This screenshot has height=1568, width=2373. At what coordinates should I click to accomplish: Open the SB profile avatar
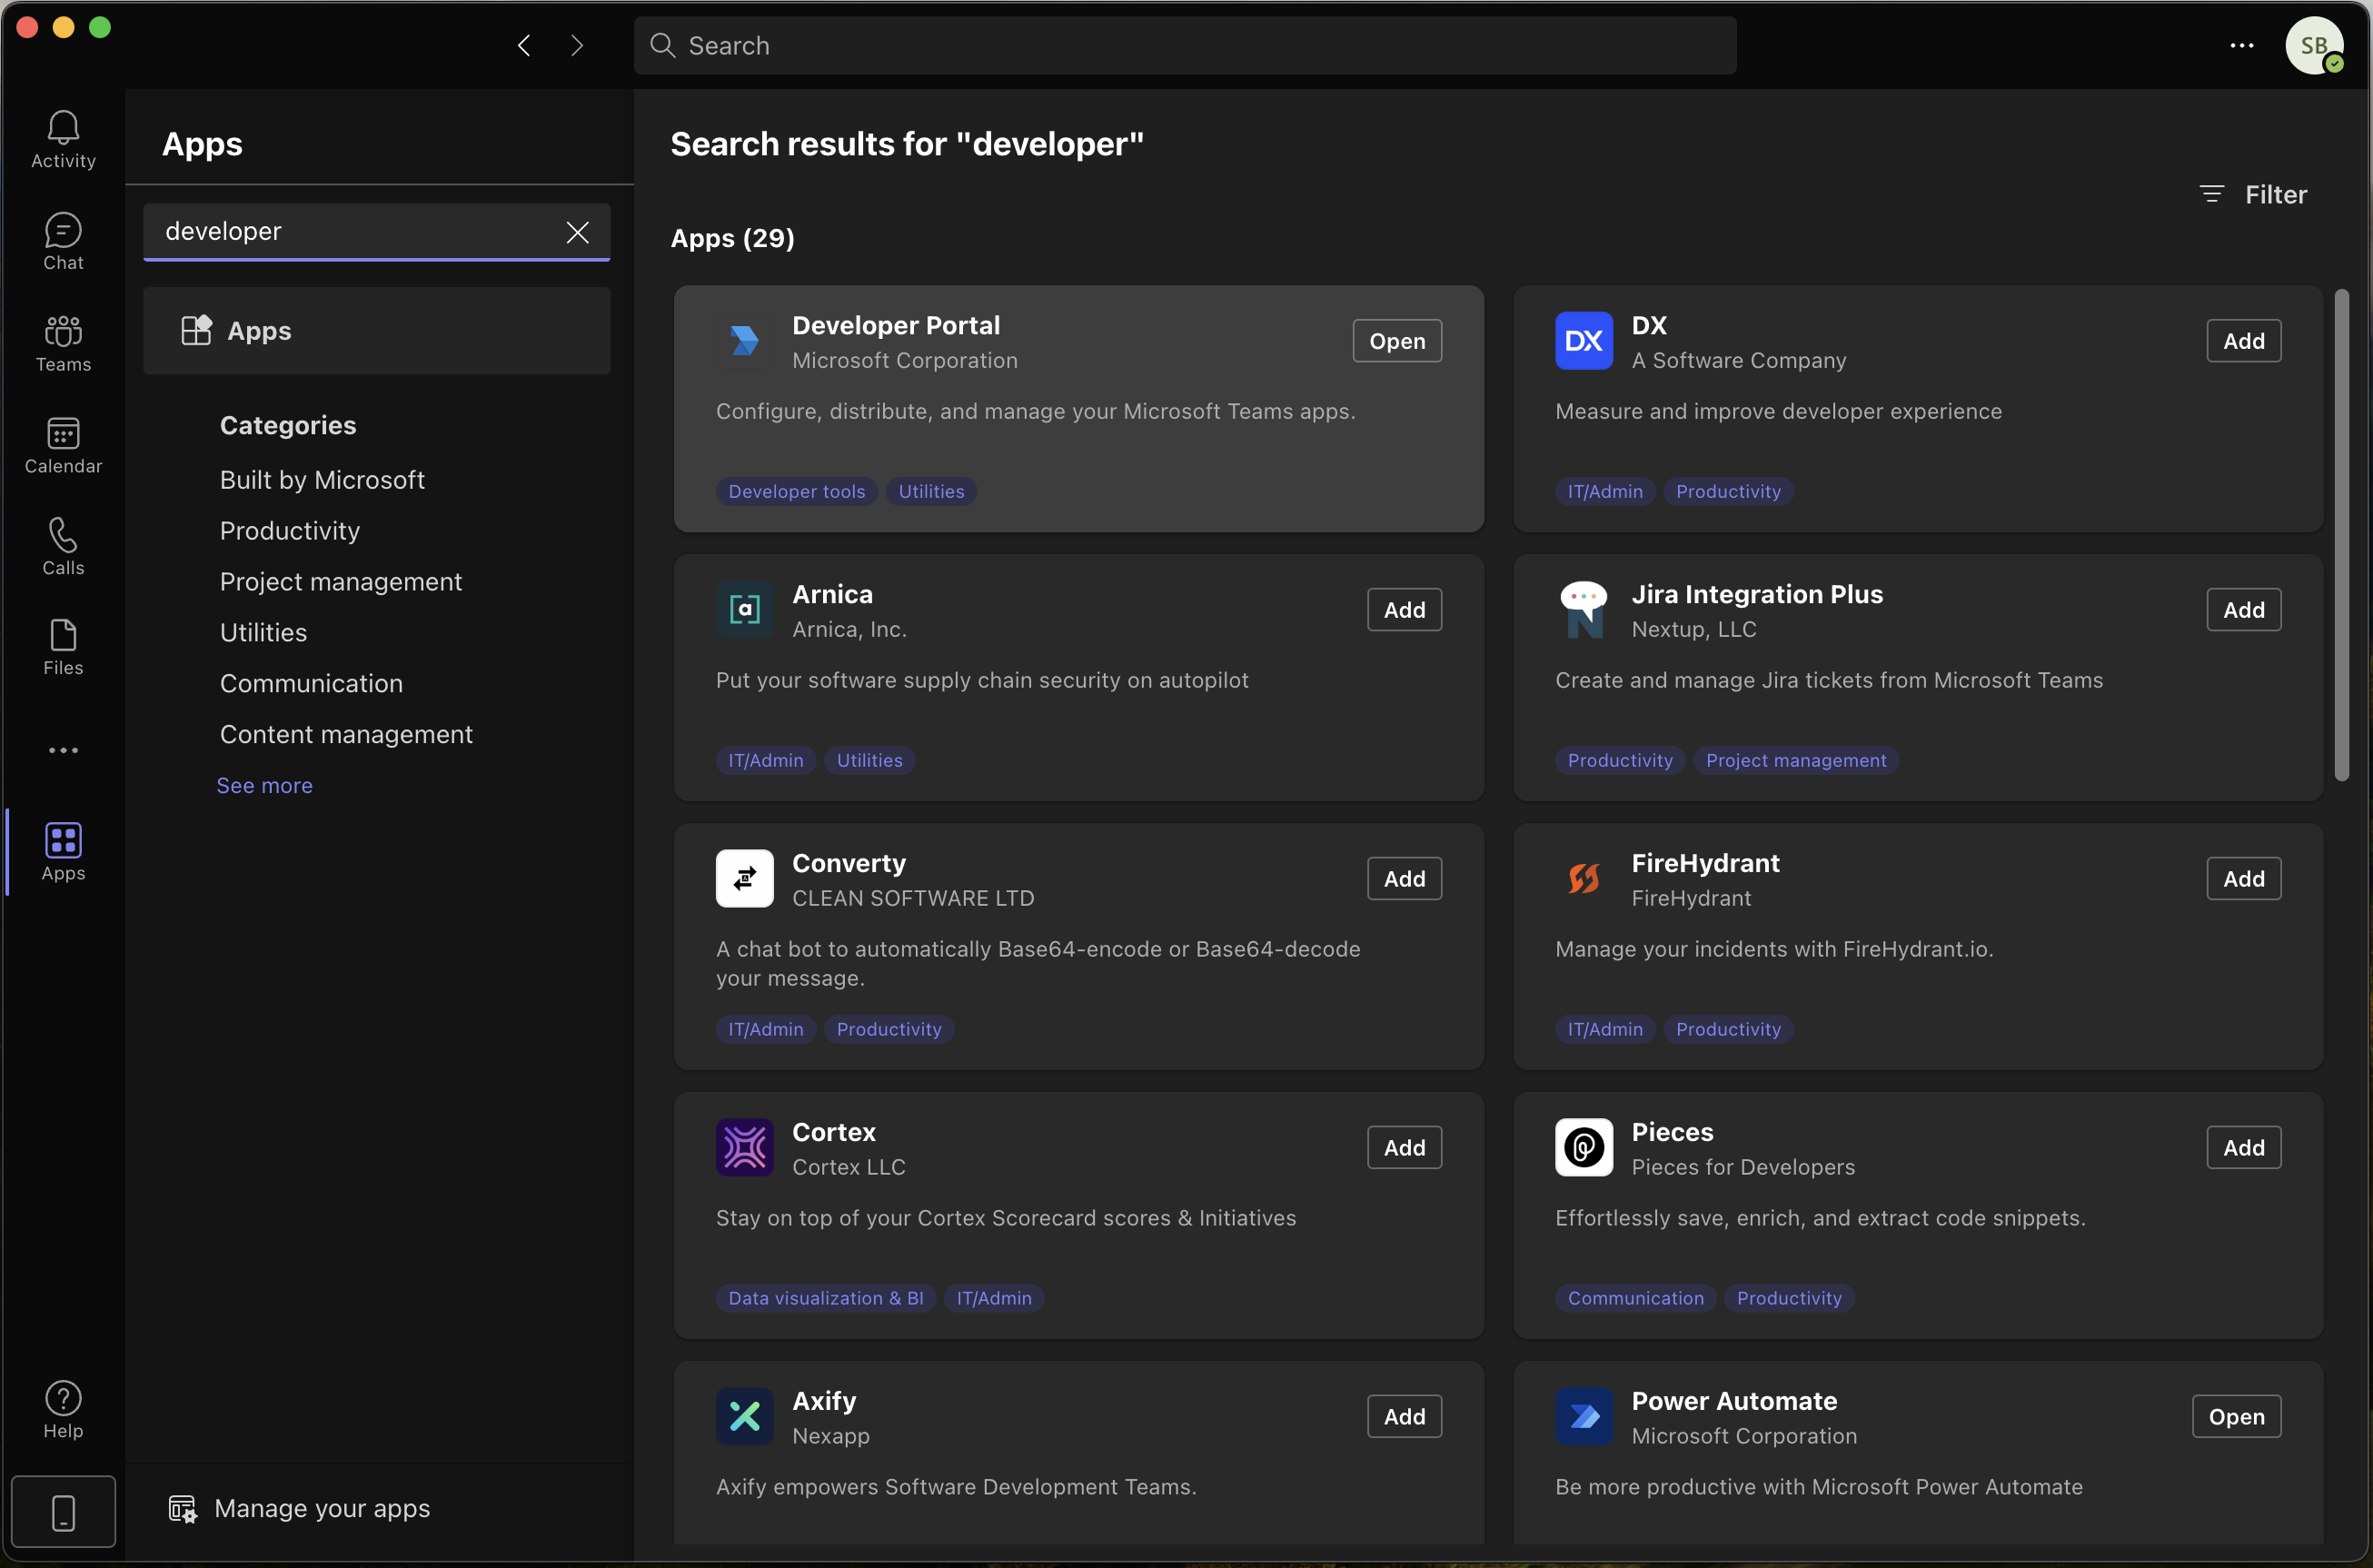point(2314,45)
